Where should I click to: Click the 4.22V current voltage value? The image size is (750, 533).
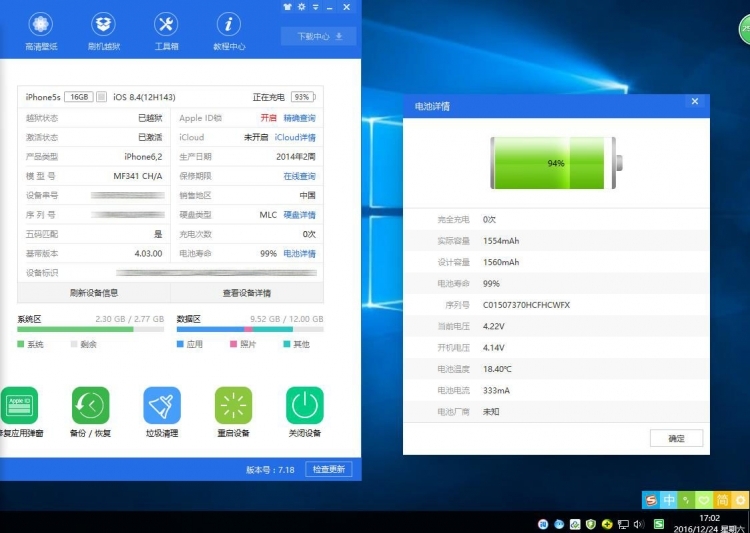tap(494, 326)
